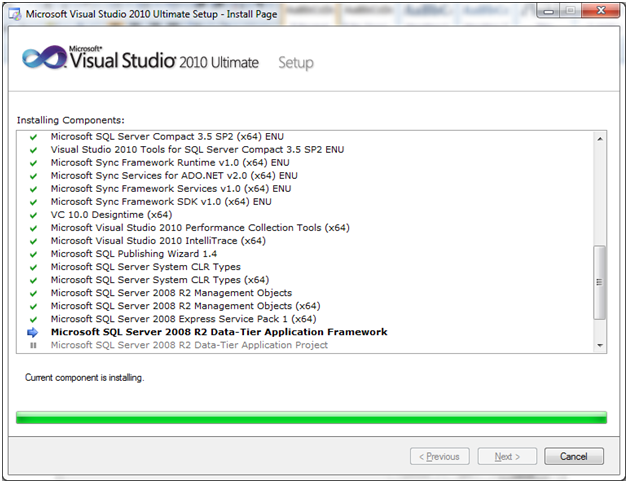Click checkmark next to Sync Framework Runtime v1.0
Screen dimensions: 628x483
pos(33,163)
